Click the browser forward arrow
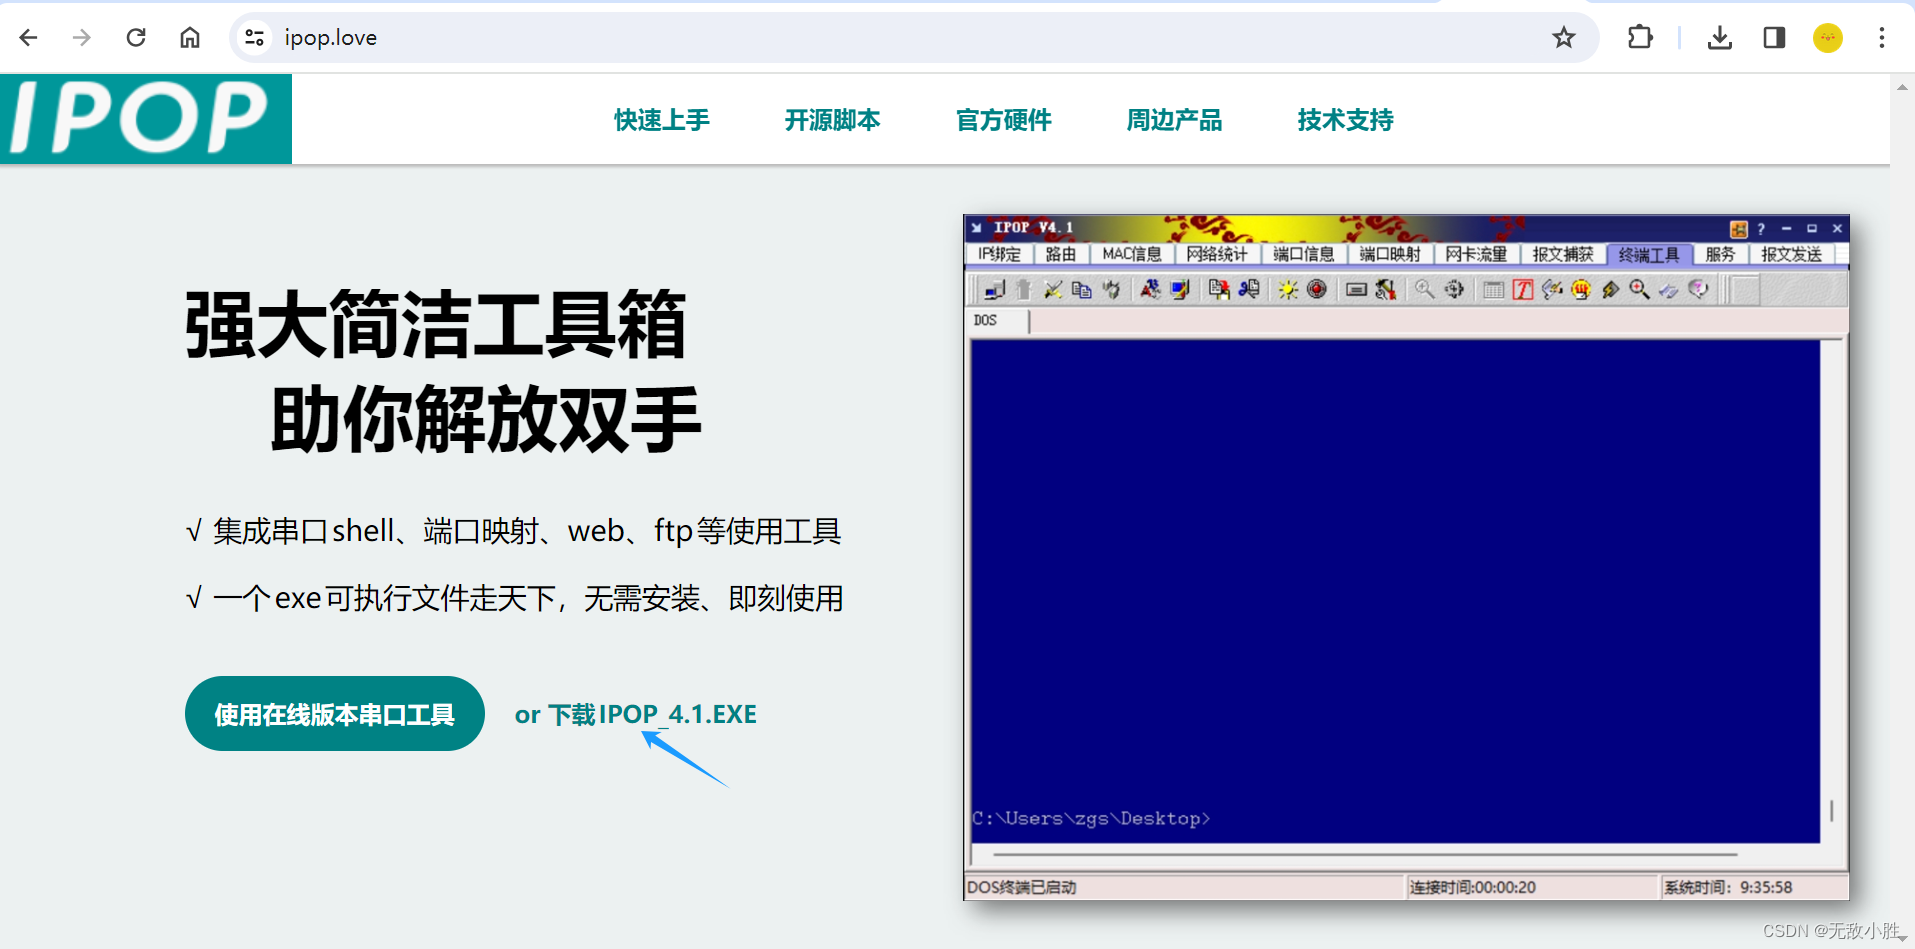 pos(82,38)
